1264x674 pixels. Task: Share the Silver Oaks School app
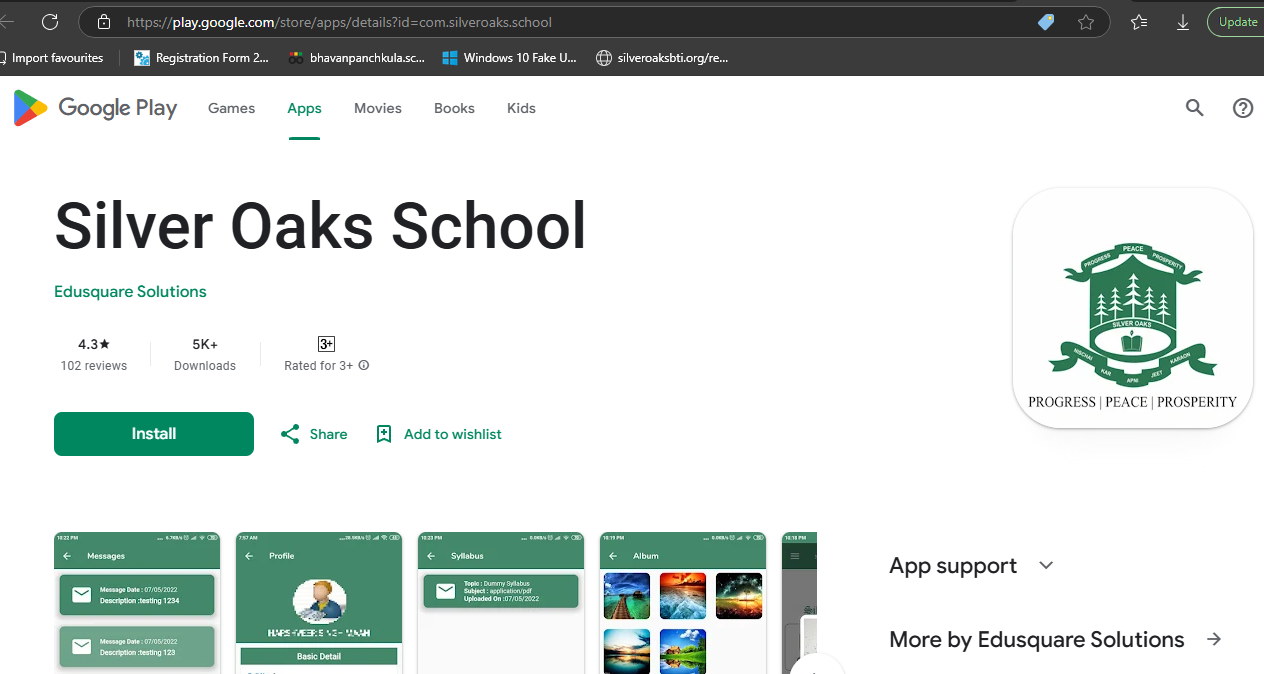point(313,434)
